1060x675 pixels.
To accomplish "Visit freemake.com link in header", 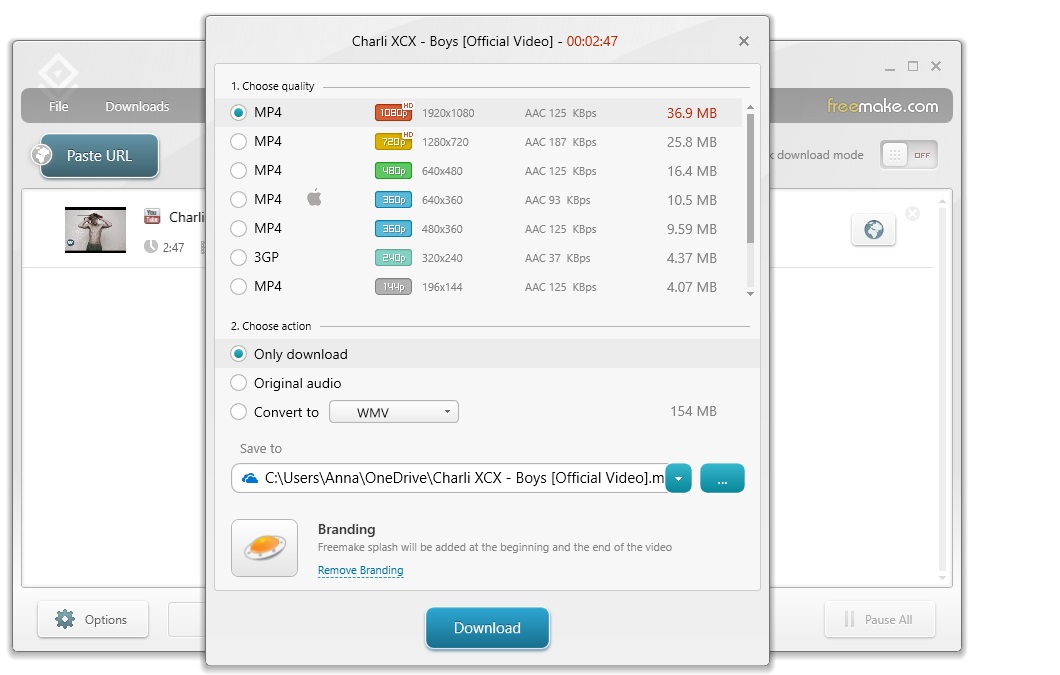I will pyautogui.click(x=882, y=106).
